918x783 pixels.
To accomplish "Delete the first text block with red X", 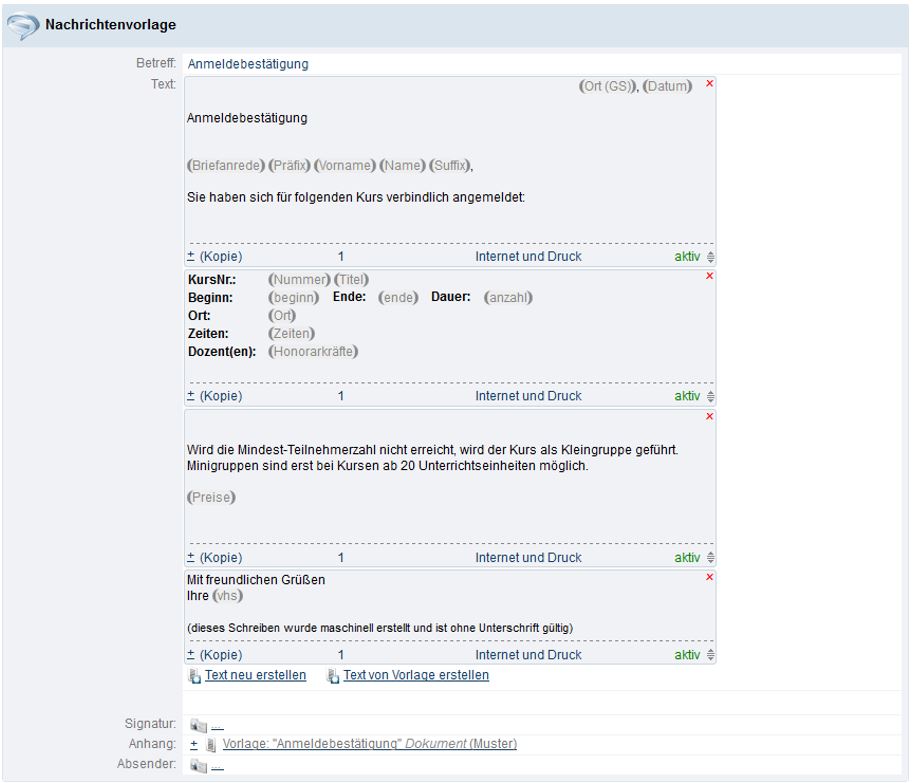I will (709, 84).
